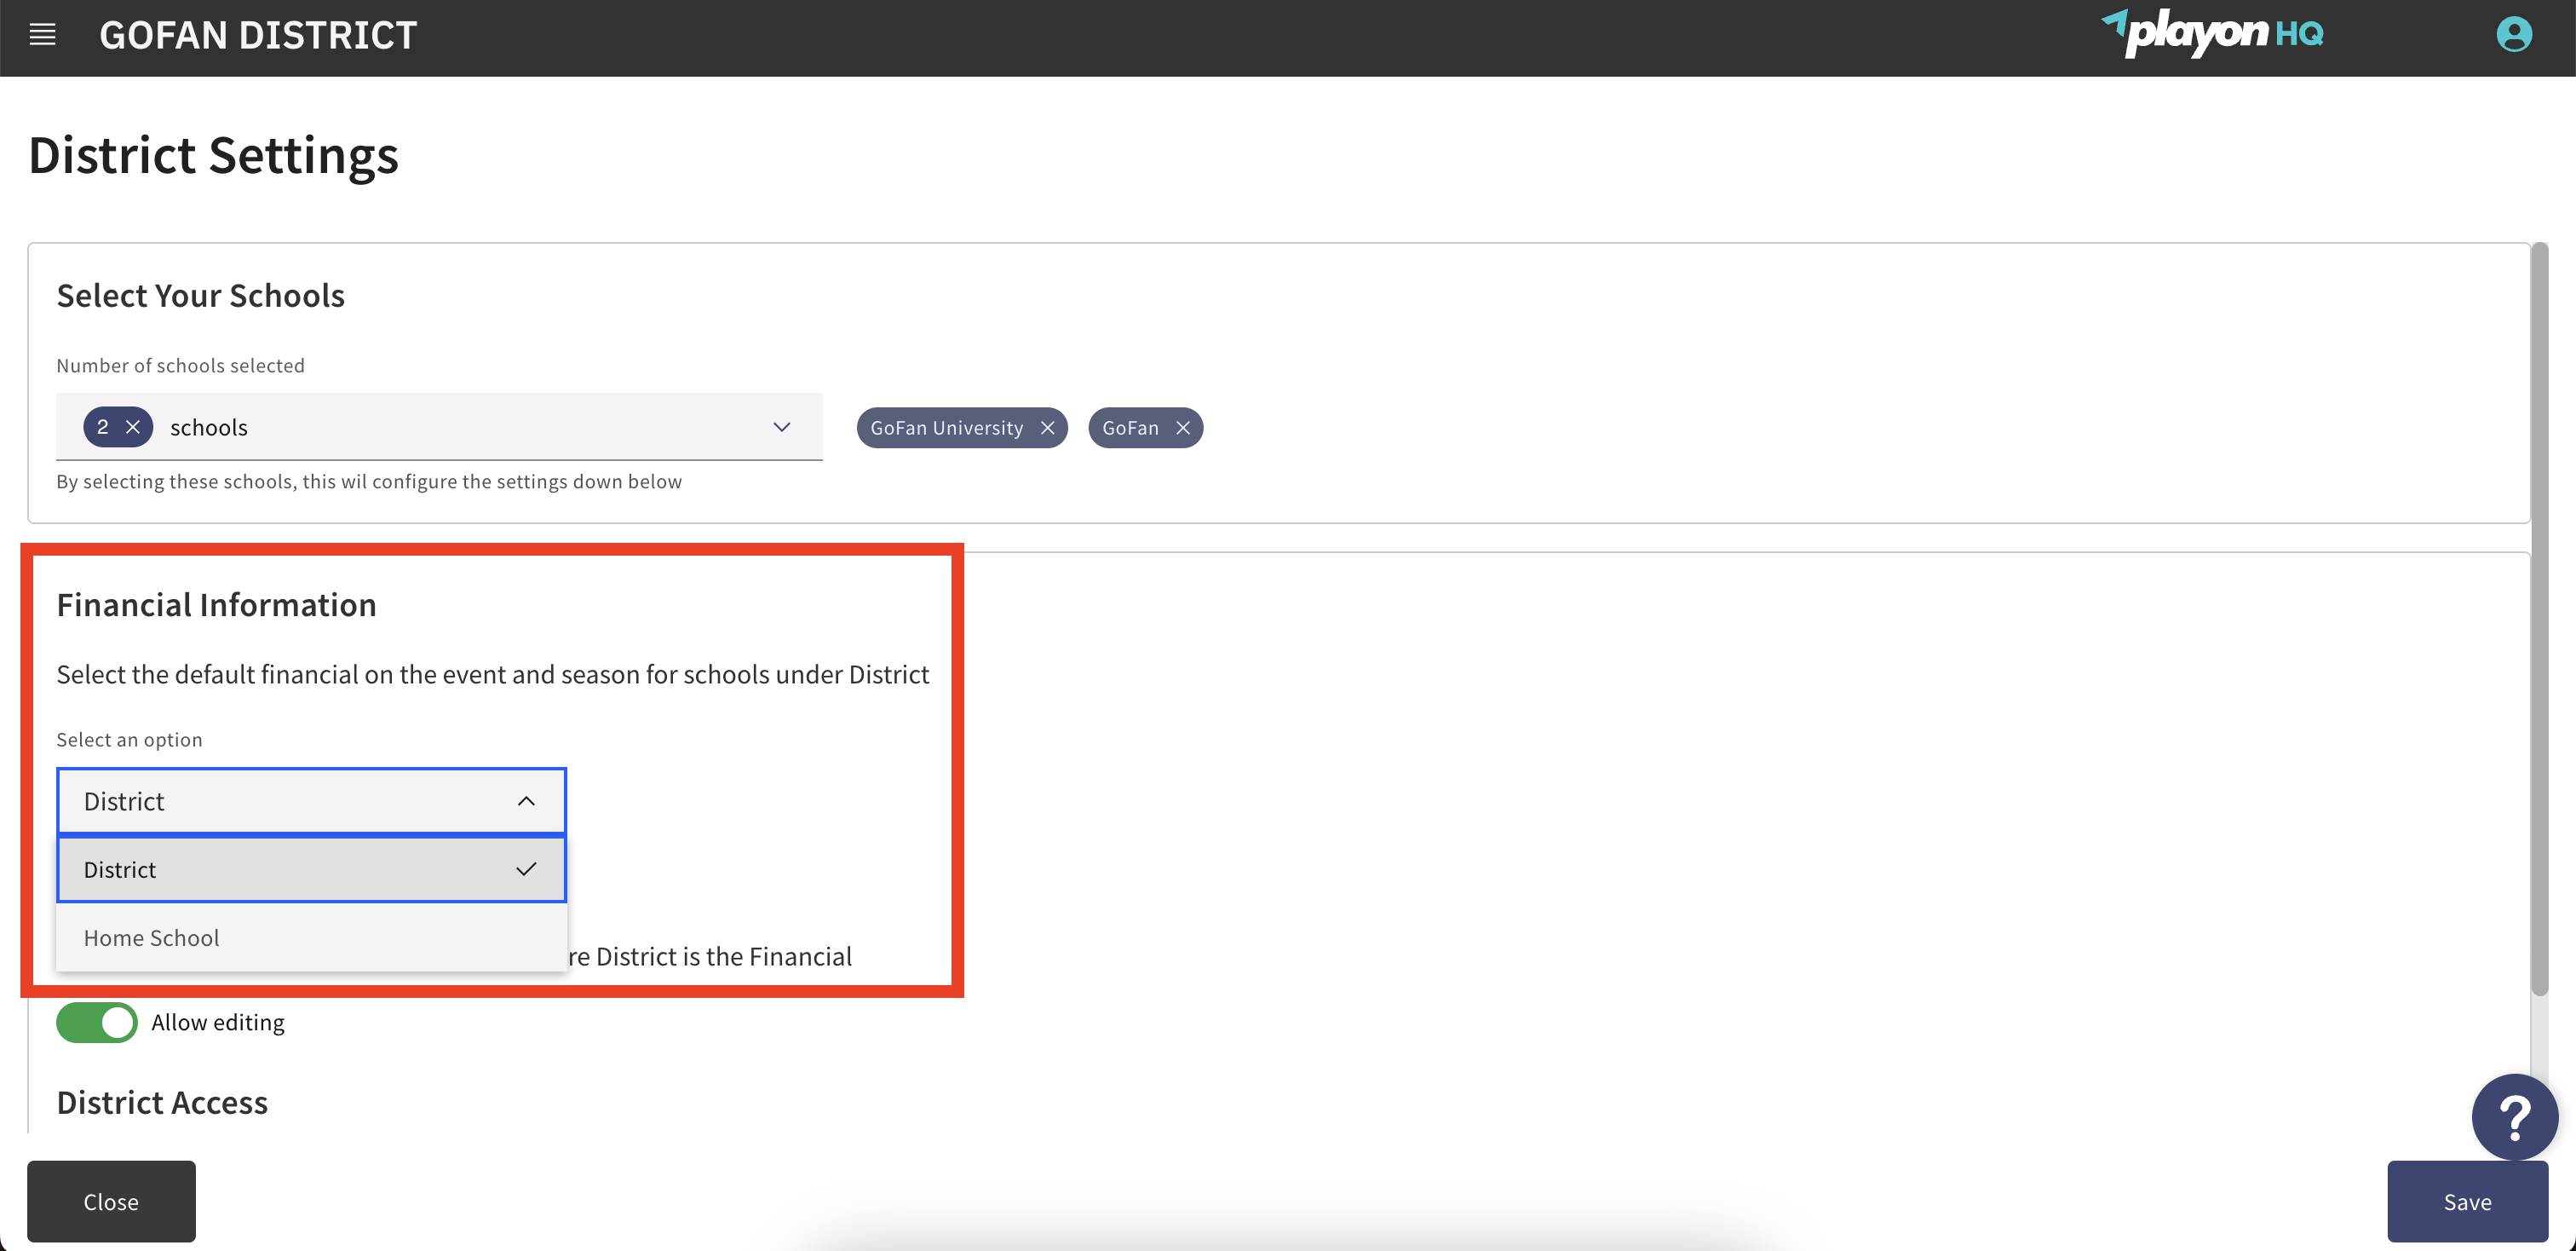The height and width of the screenshot is (1251, 2576).
Task: Choose the District option in list
Action: click(311, 869)
